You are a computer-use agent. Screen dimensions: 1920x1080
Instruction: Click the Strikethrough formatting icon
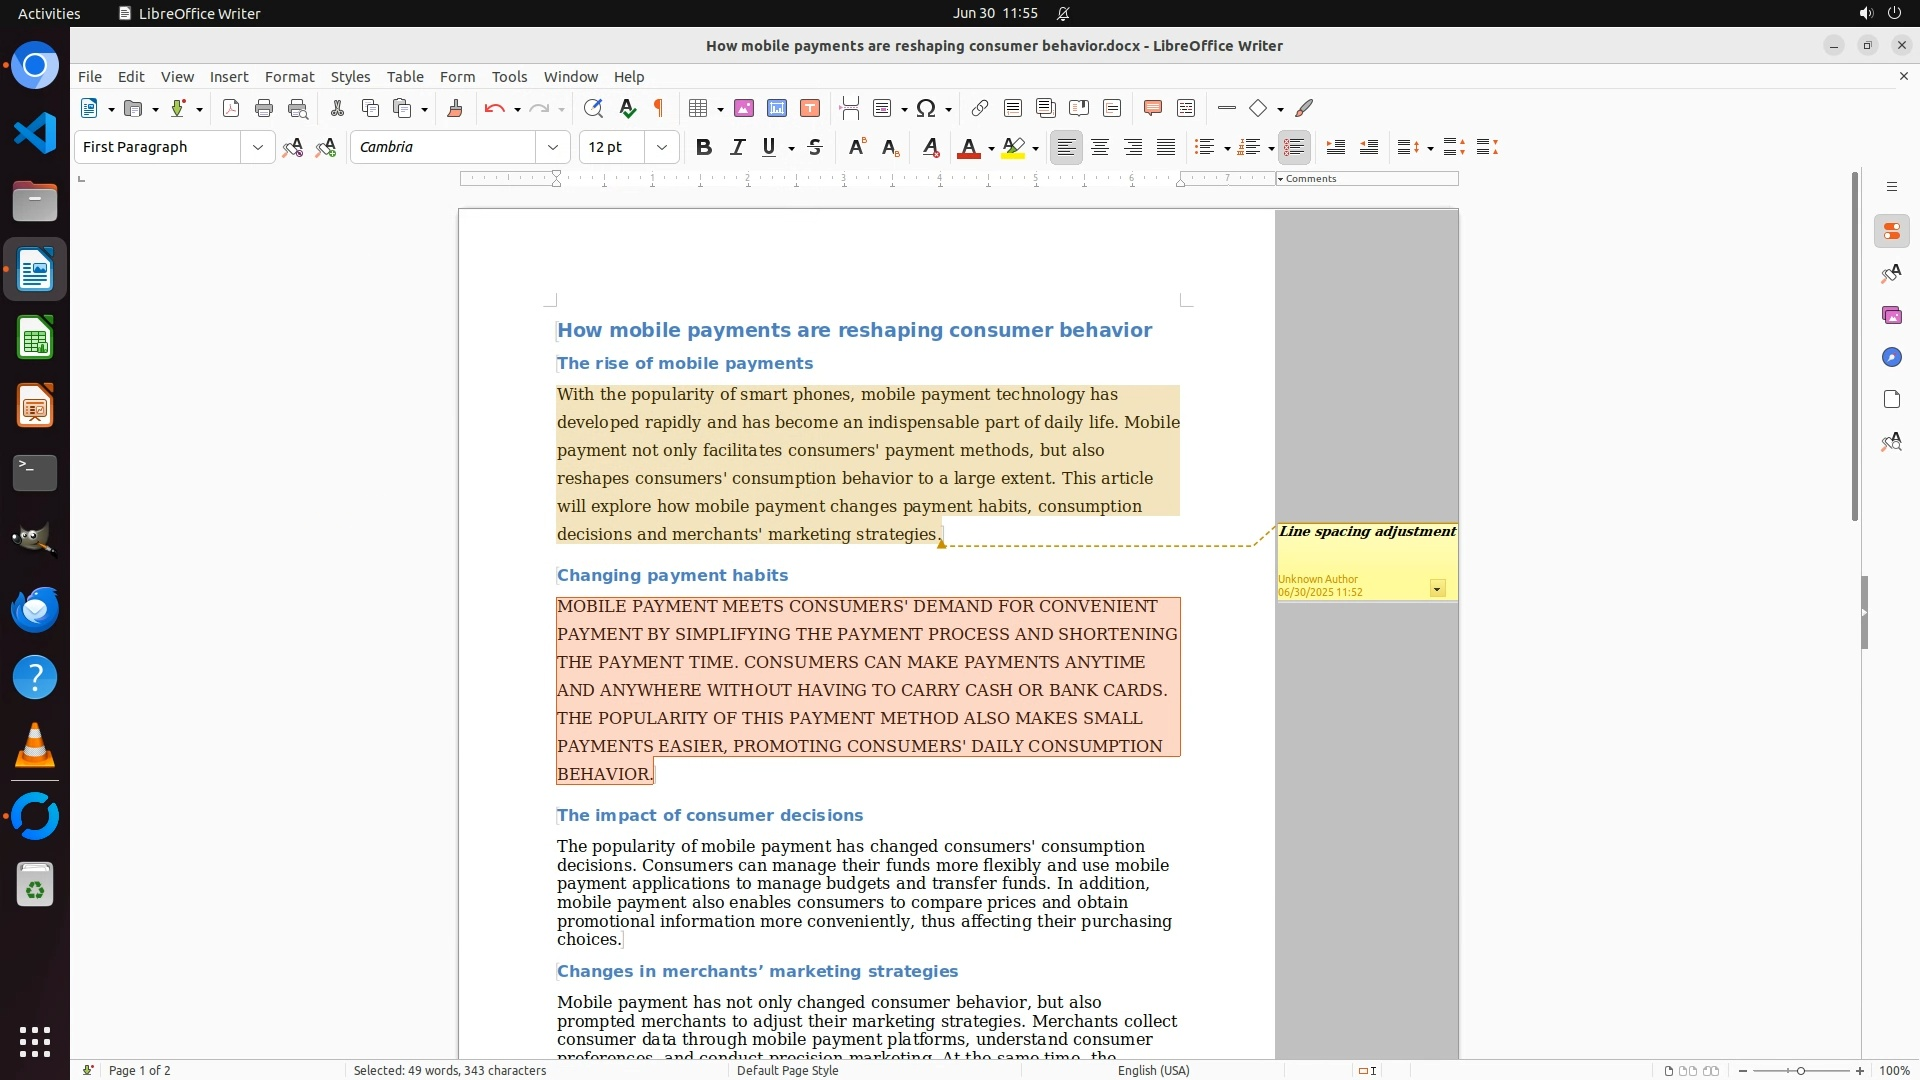815,148
